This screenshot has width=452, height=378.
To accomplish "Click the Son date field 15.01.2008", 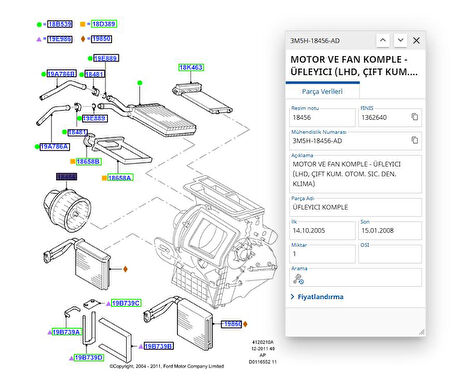I will (x=390, y=230).
